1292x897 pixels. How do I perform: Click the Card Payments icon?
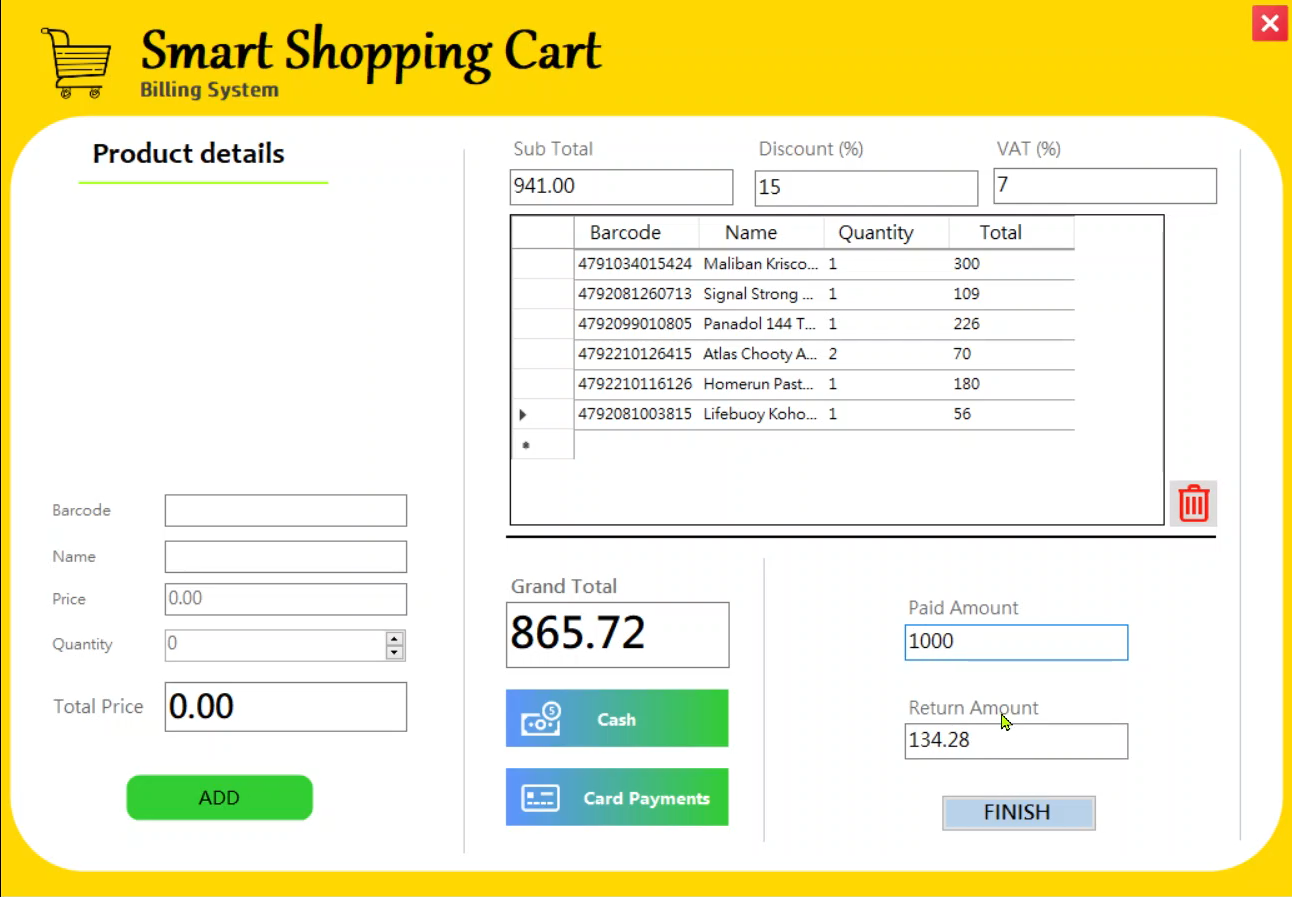pyautogui.click(x=540, y=797)
